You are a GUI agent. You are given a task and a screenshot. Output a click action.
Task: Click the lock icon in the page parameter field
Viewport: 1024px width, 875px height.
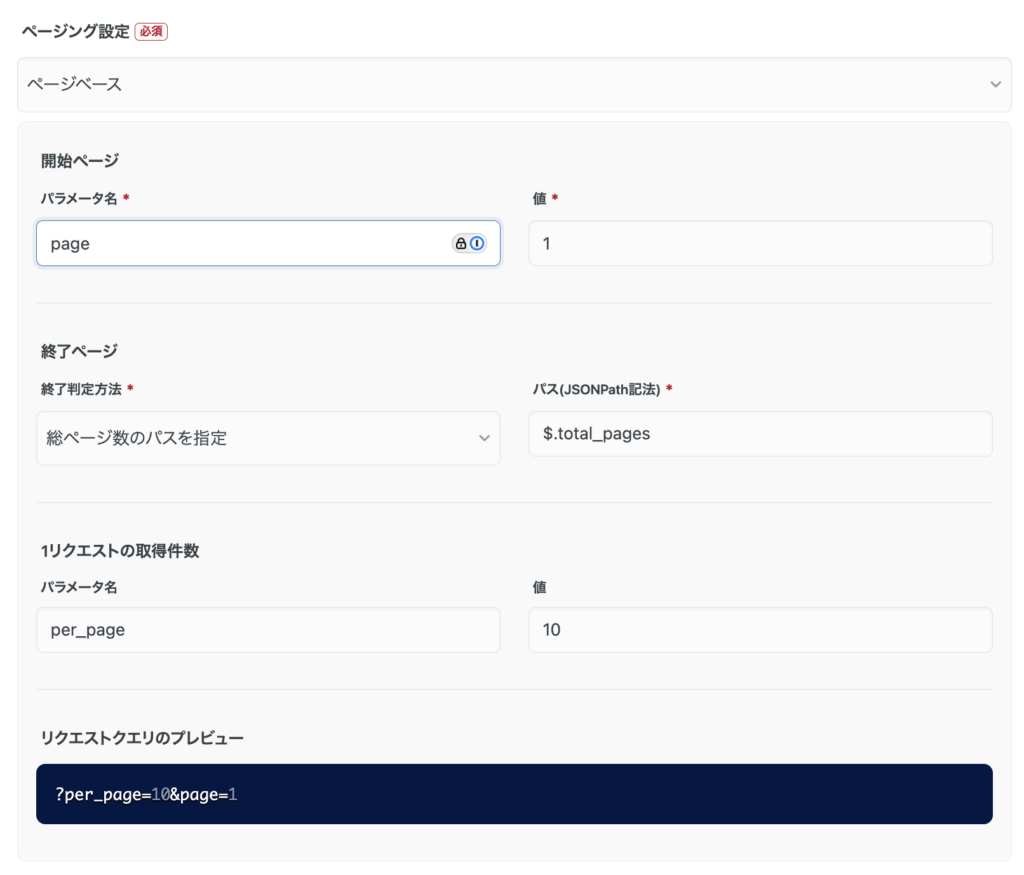click(x=461, y=243)
